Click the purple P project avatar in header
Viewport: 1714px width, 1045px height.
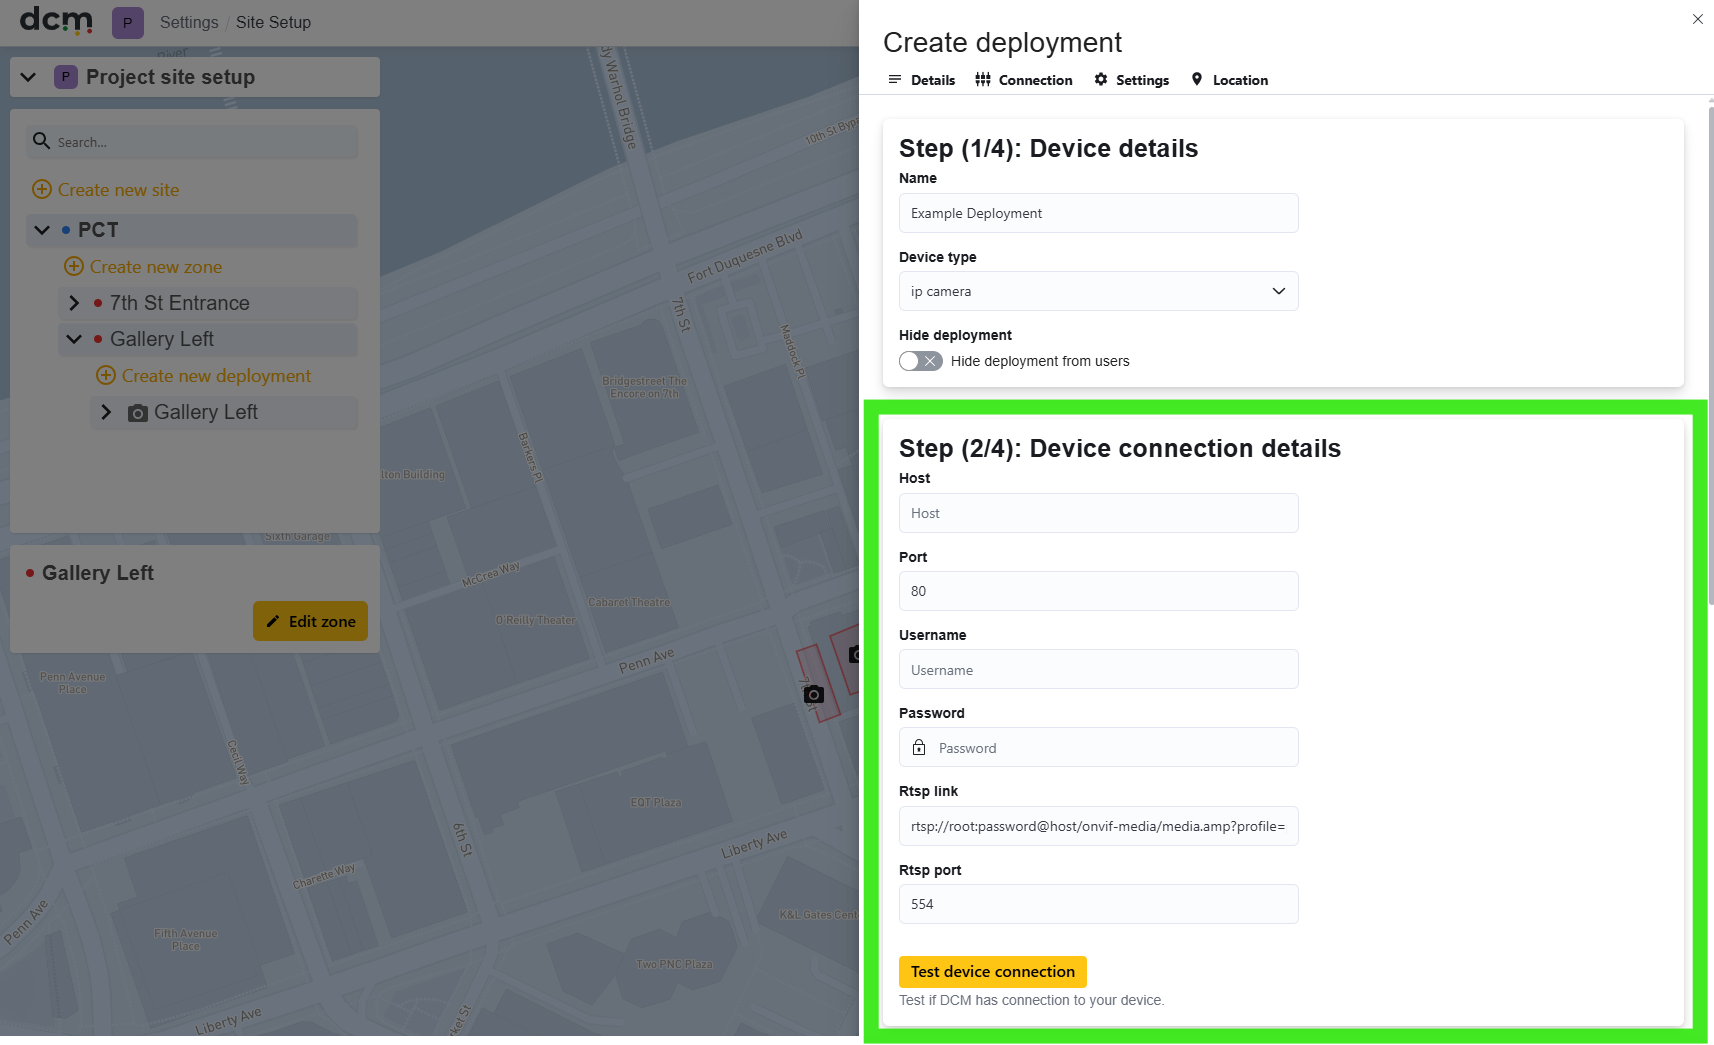[x=127, y=22]
